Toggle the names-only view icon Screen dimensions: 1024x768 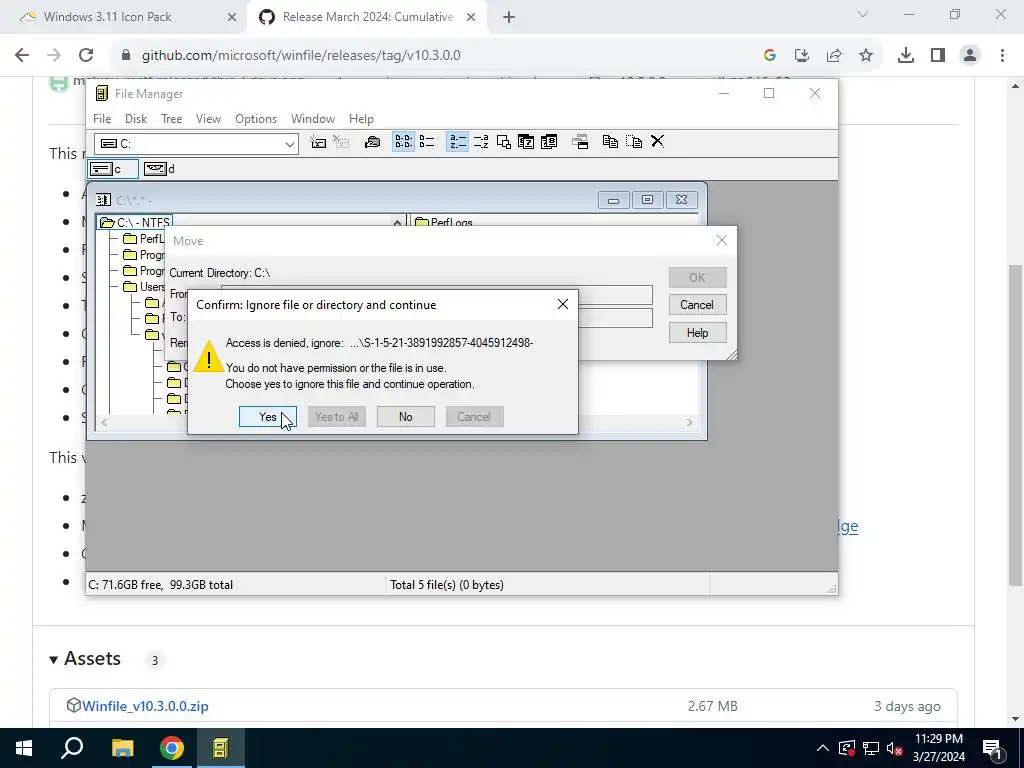[x=404, y=142]
